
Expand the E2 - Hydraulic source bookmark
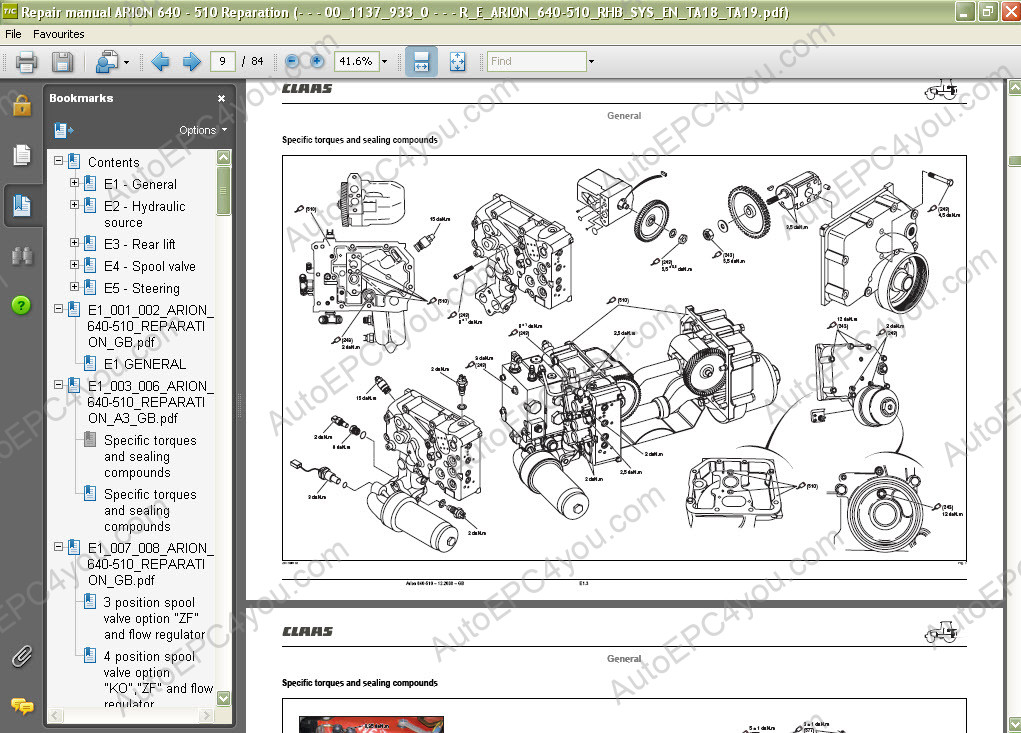[74, 205]
